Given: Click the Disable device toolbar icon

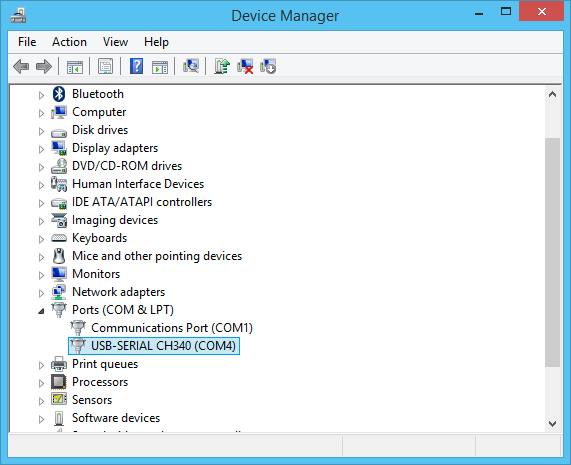Looking at the screenshot, I should 268,67.
